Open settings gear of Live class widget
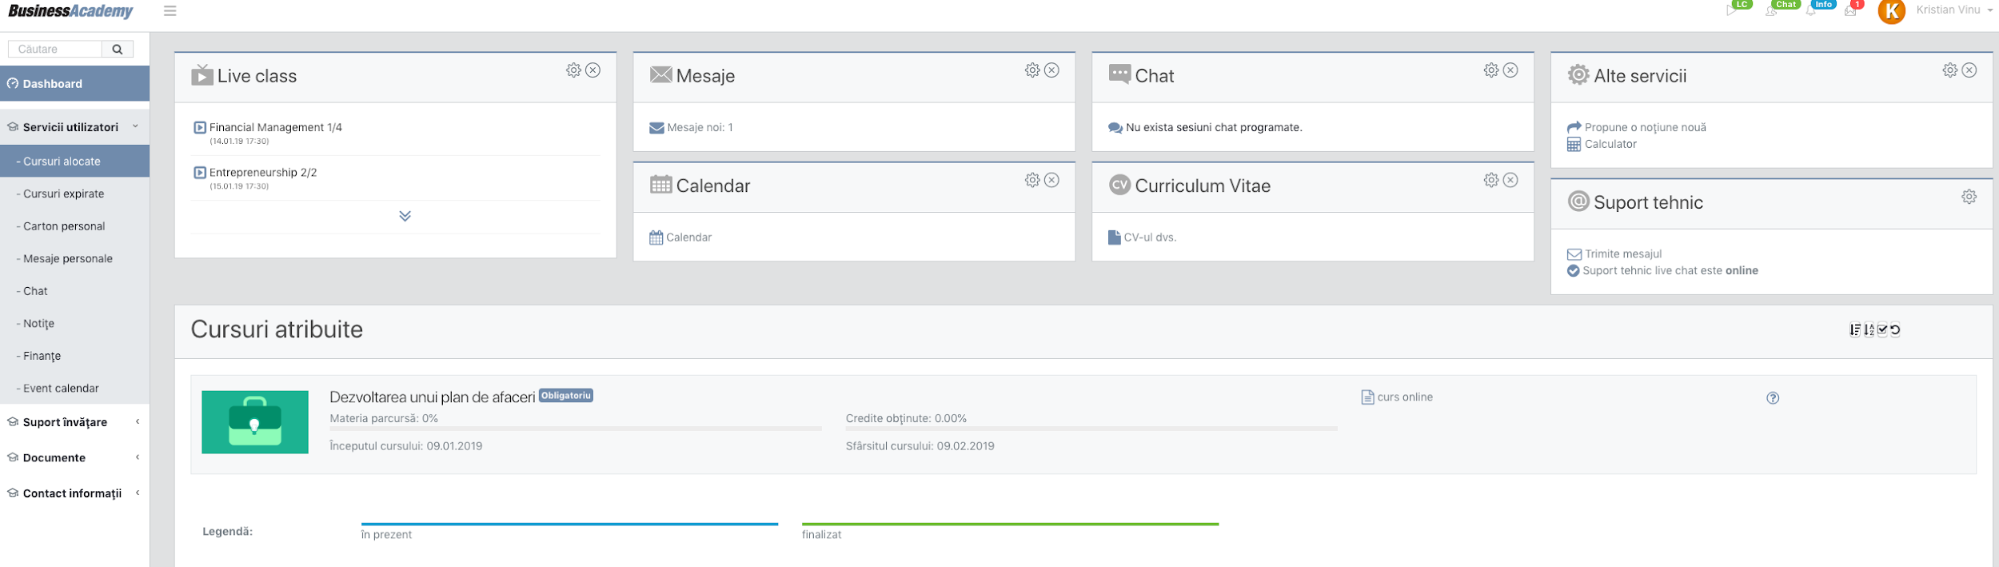Viewport: 1999px width, 567px height. [573, 70]
